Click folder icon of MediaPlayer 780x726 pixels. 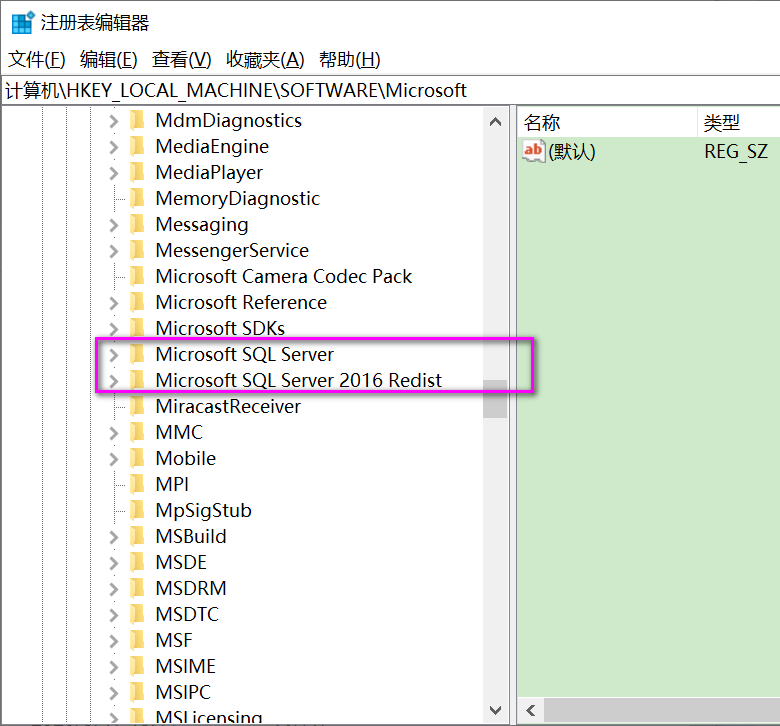click(137, 172)
